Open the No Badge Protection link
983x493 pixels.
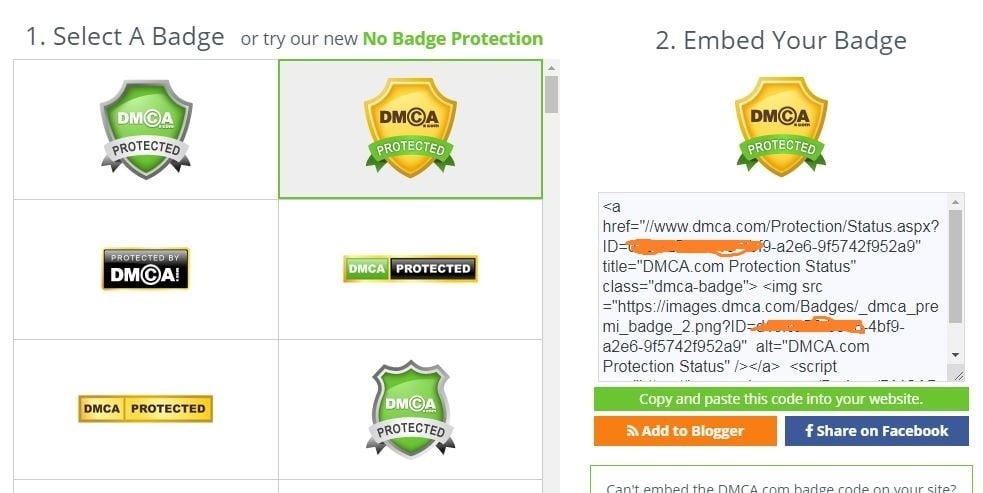[453, 39]
